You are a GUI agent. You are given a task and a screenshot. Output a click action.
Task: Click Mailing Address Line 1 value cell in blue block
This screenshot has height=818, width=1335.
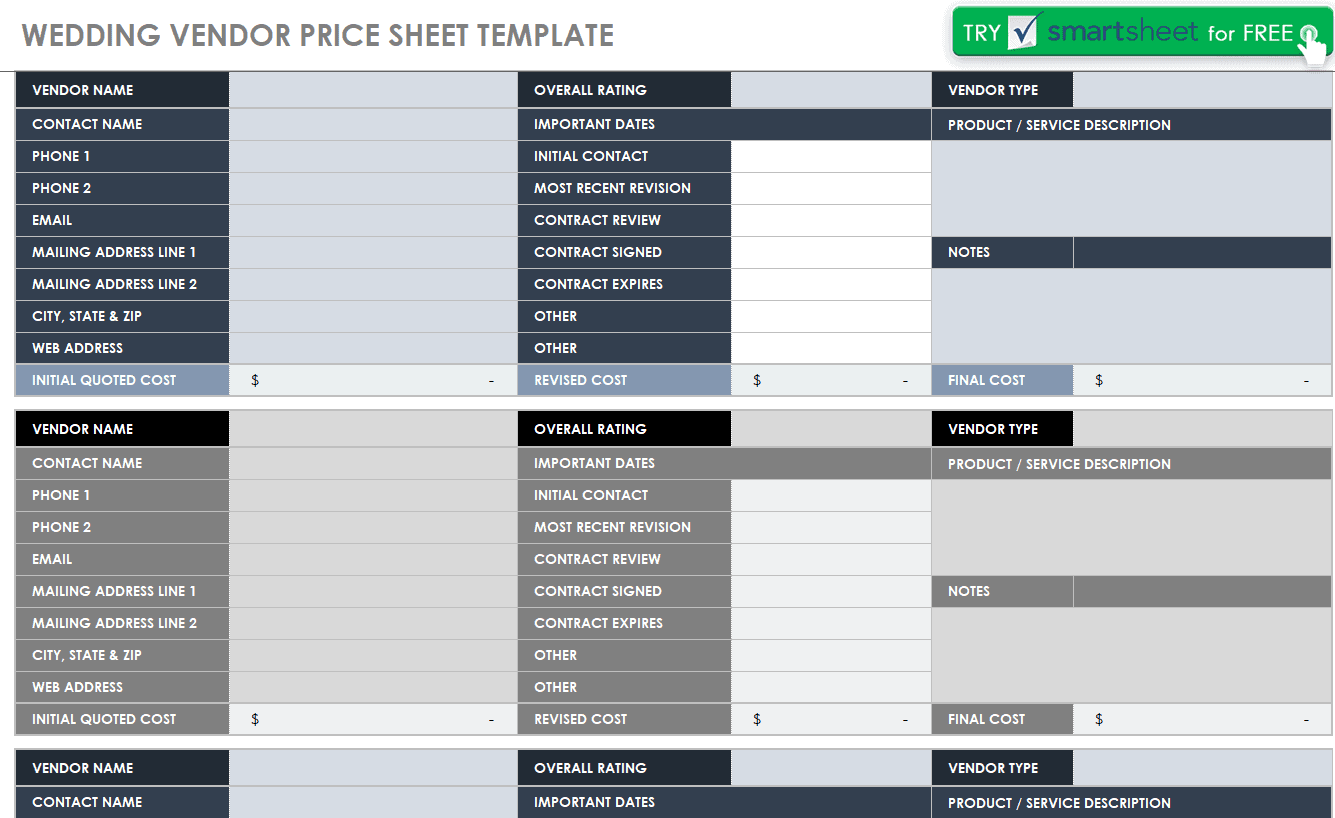click(x=373, y=252)
